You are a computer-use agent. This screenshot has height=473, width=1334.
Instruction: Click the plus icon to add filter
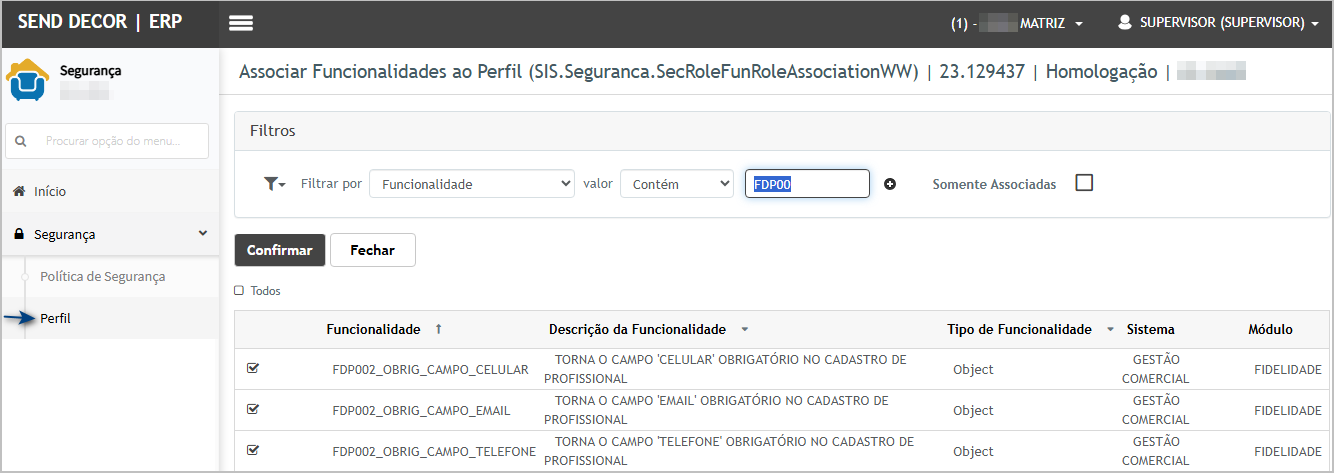pyautogui.click(x=890, y=184)
